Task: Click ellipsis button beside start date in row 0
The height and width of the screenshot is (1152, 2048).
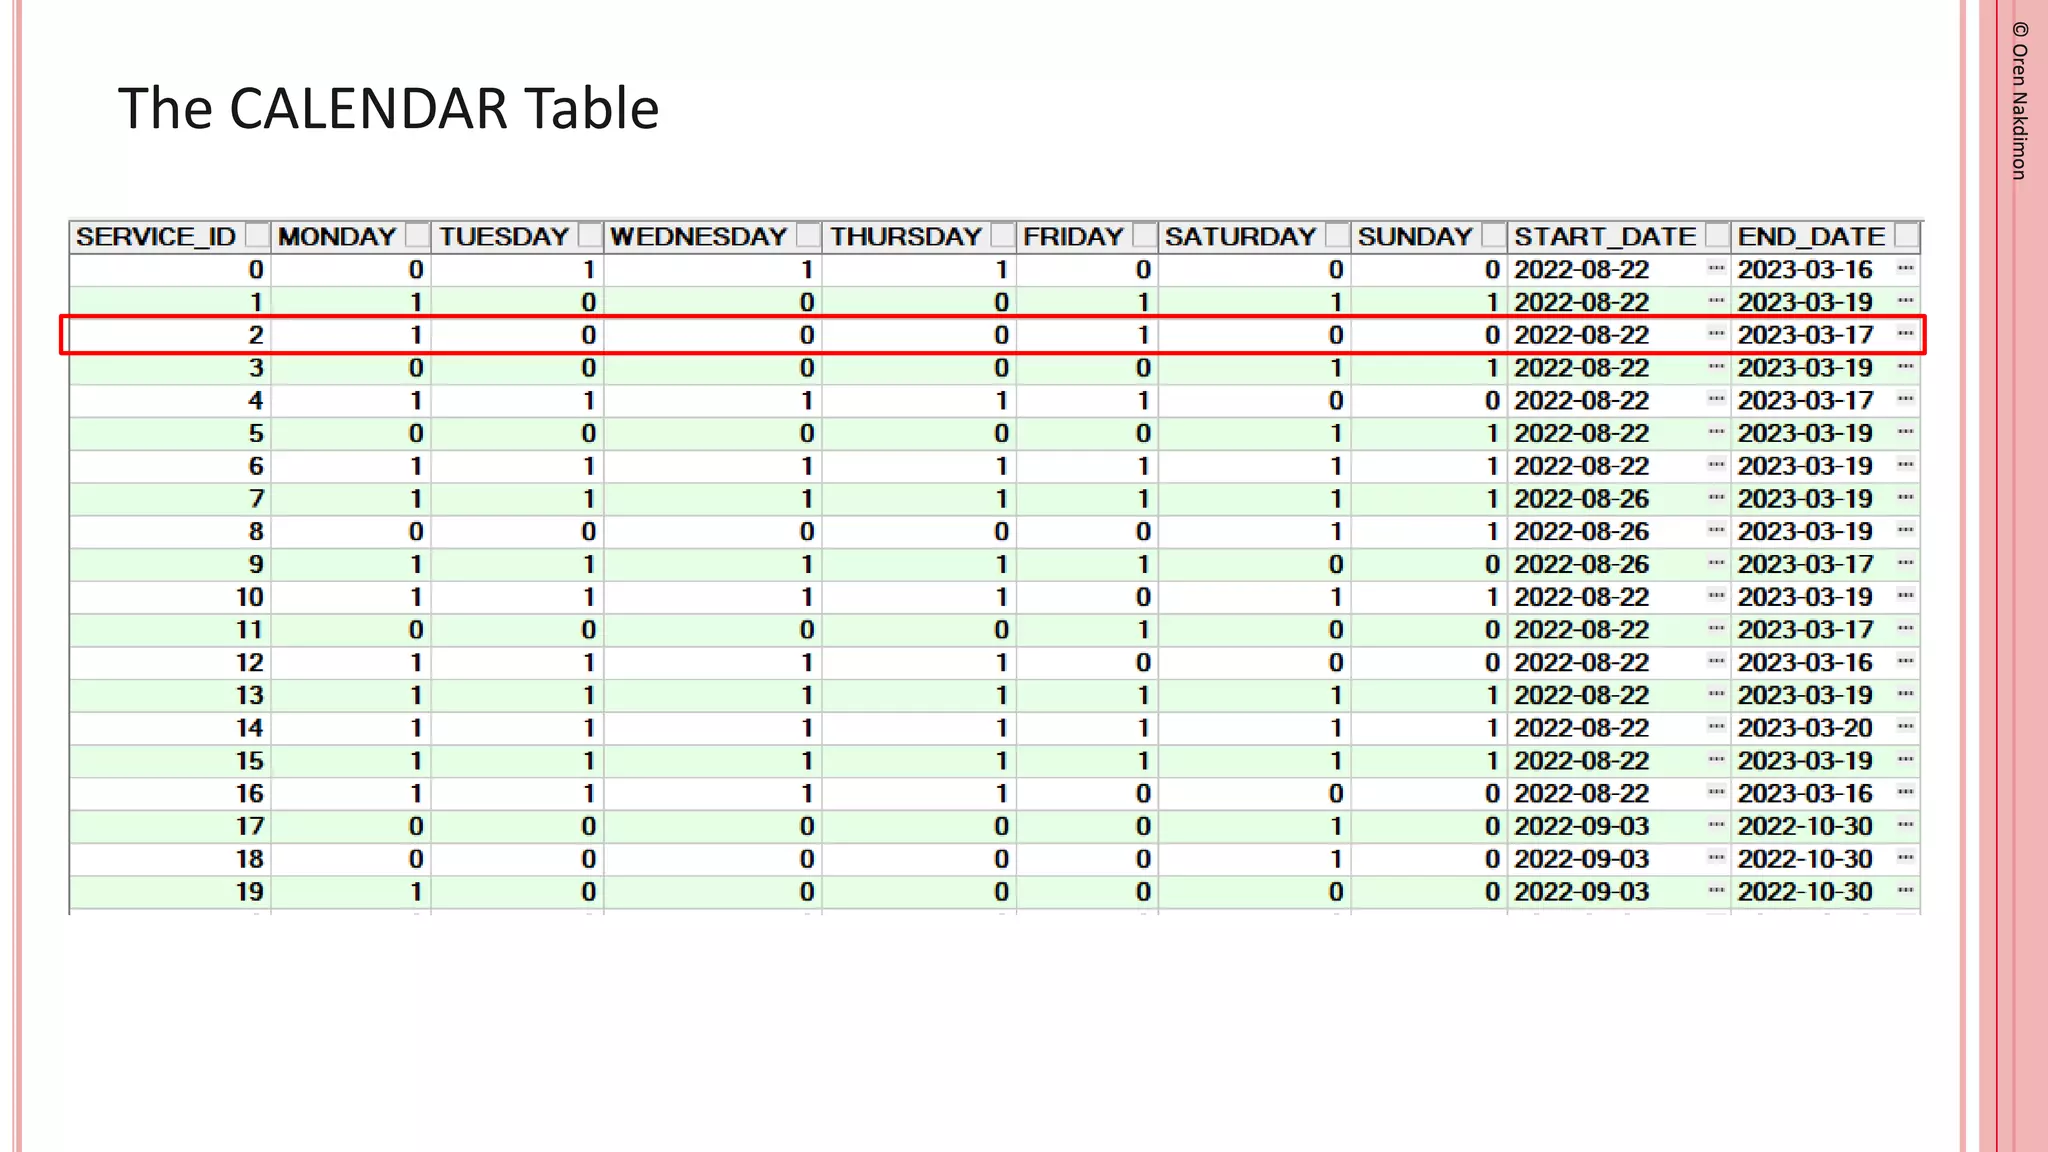Action: tap(1716, 268)
